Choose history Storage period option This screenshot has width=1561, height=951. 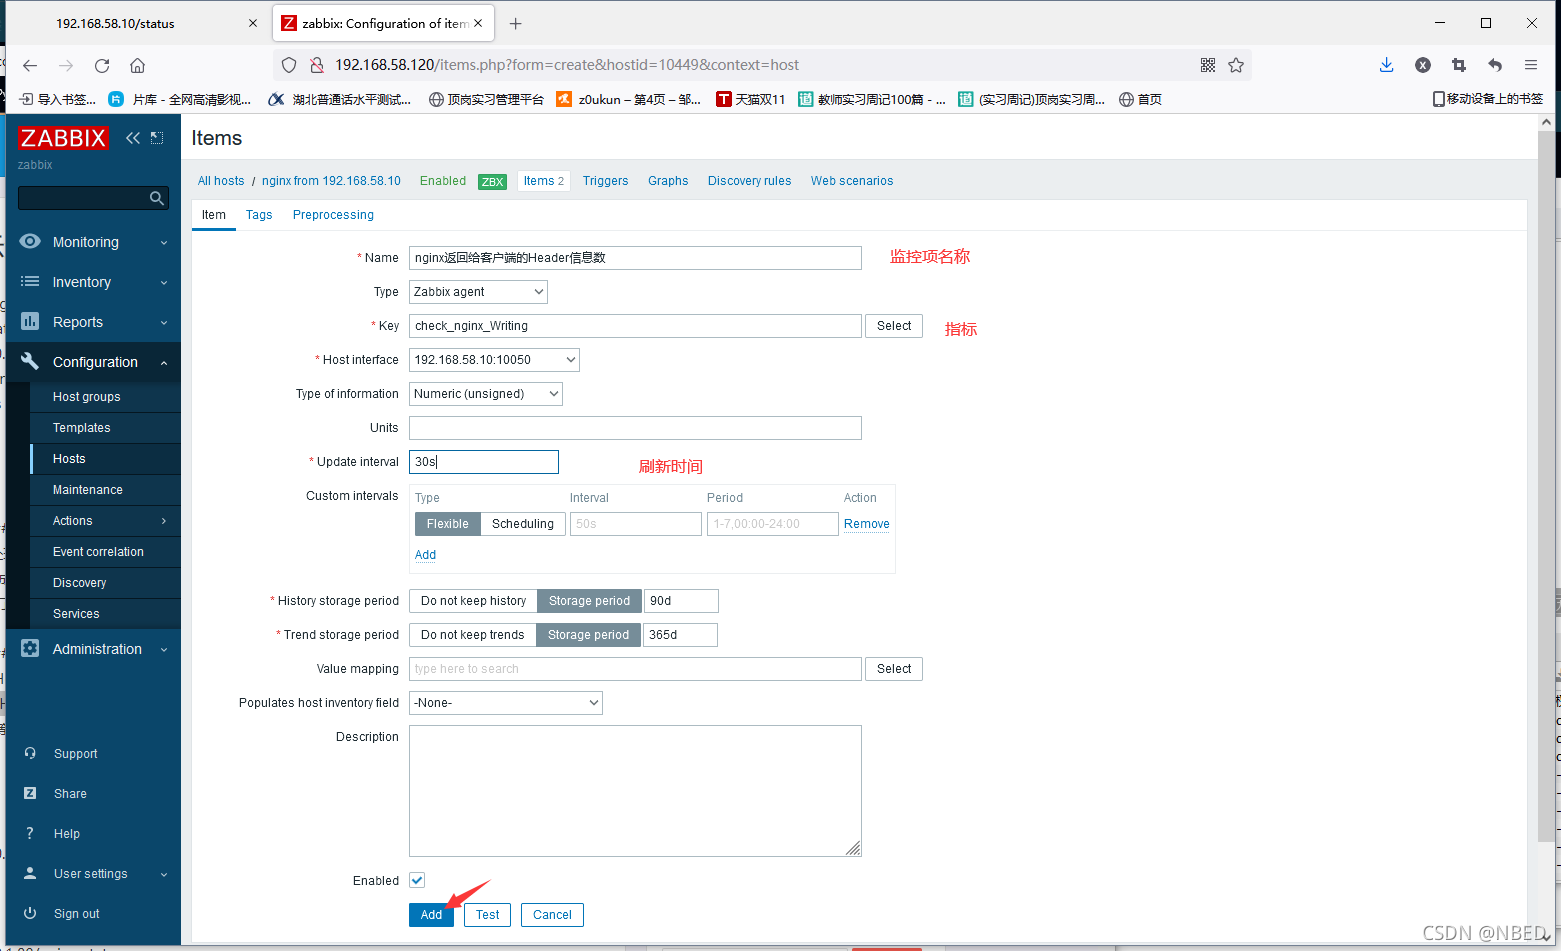[x=589, y=600]
